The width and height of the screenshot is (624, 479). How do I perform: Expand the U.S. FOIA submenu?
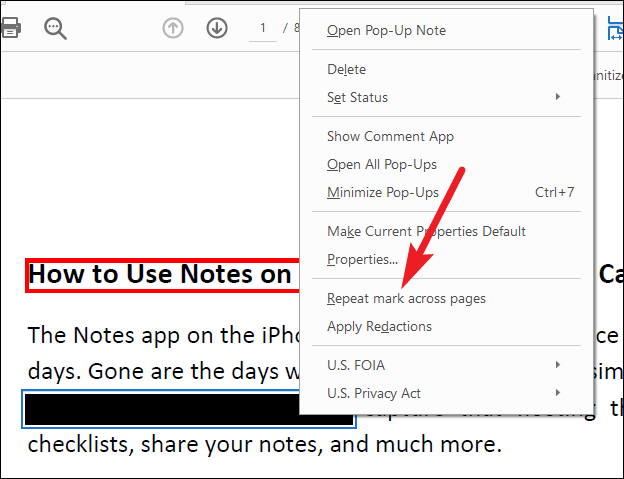tap(447, 365)
